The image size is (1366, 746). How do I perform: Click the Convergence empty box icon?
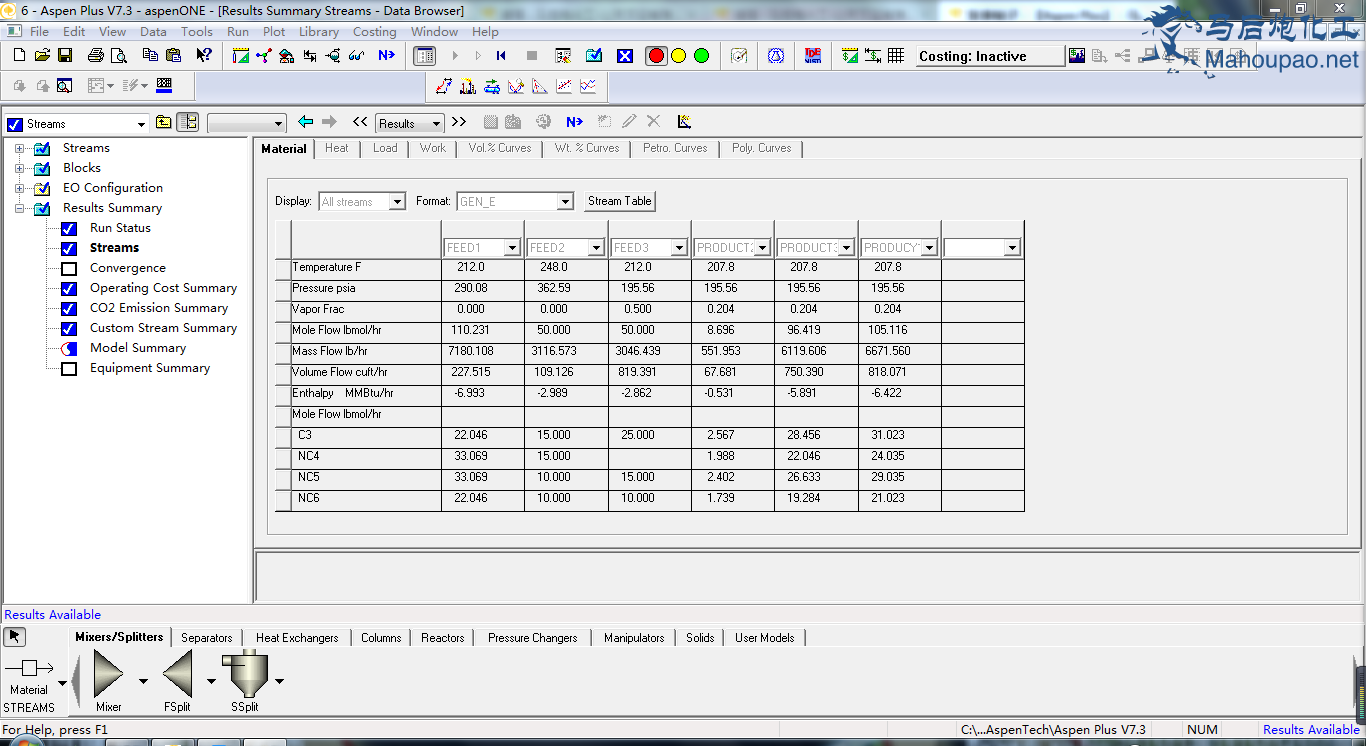pos(69,268)
